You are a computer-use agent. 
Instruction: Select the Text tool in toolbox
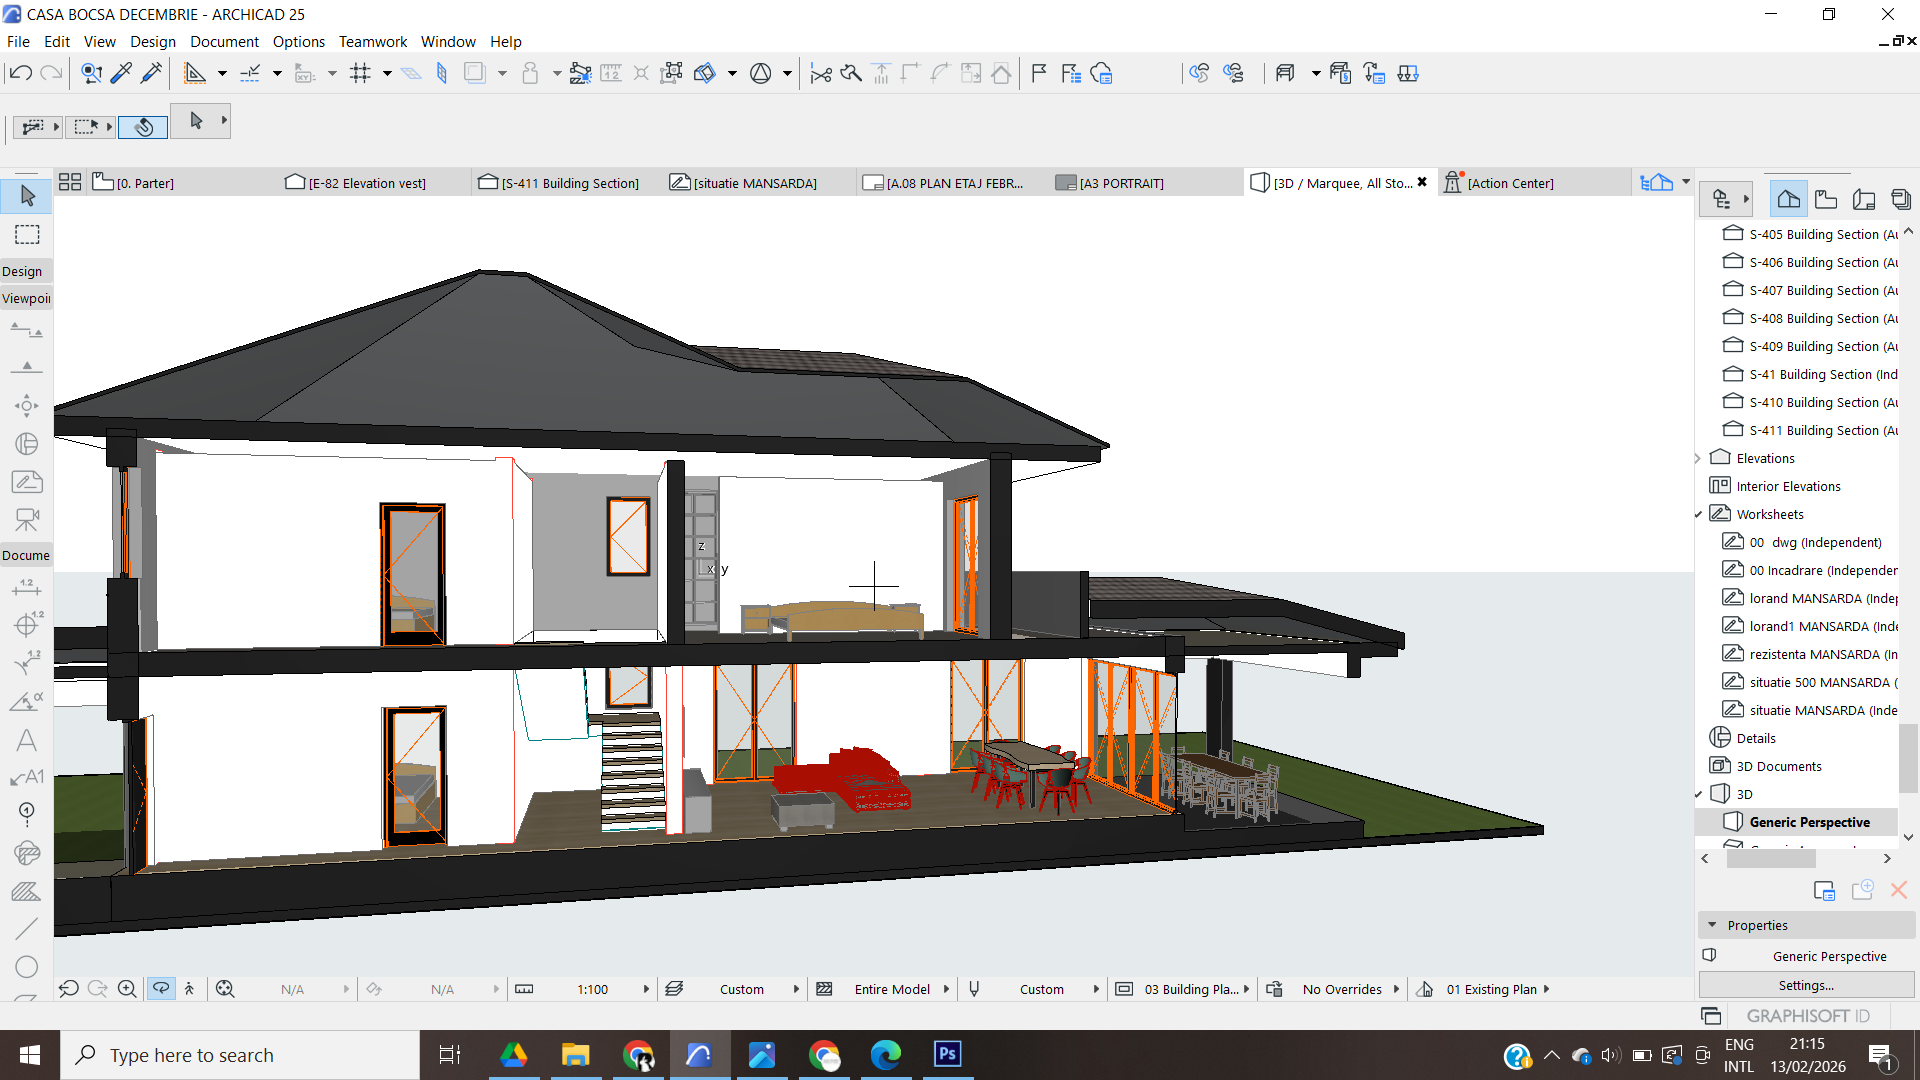pos(27,740)
